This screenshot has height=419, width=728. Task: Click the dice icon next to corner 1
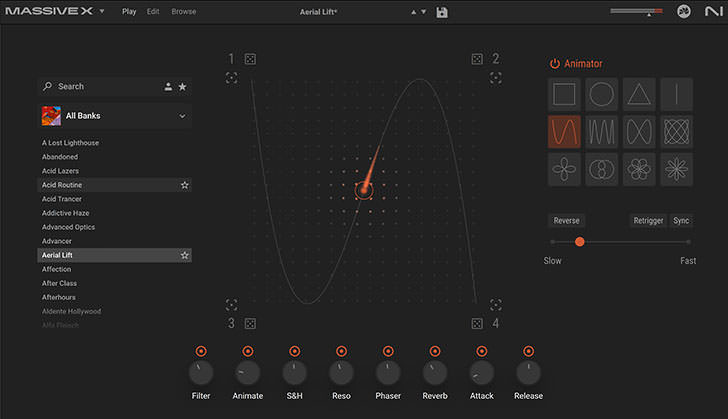click(250, 59)
